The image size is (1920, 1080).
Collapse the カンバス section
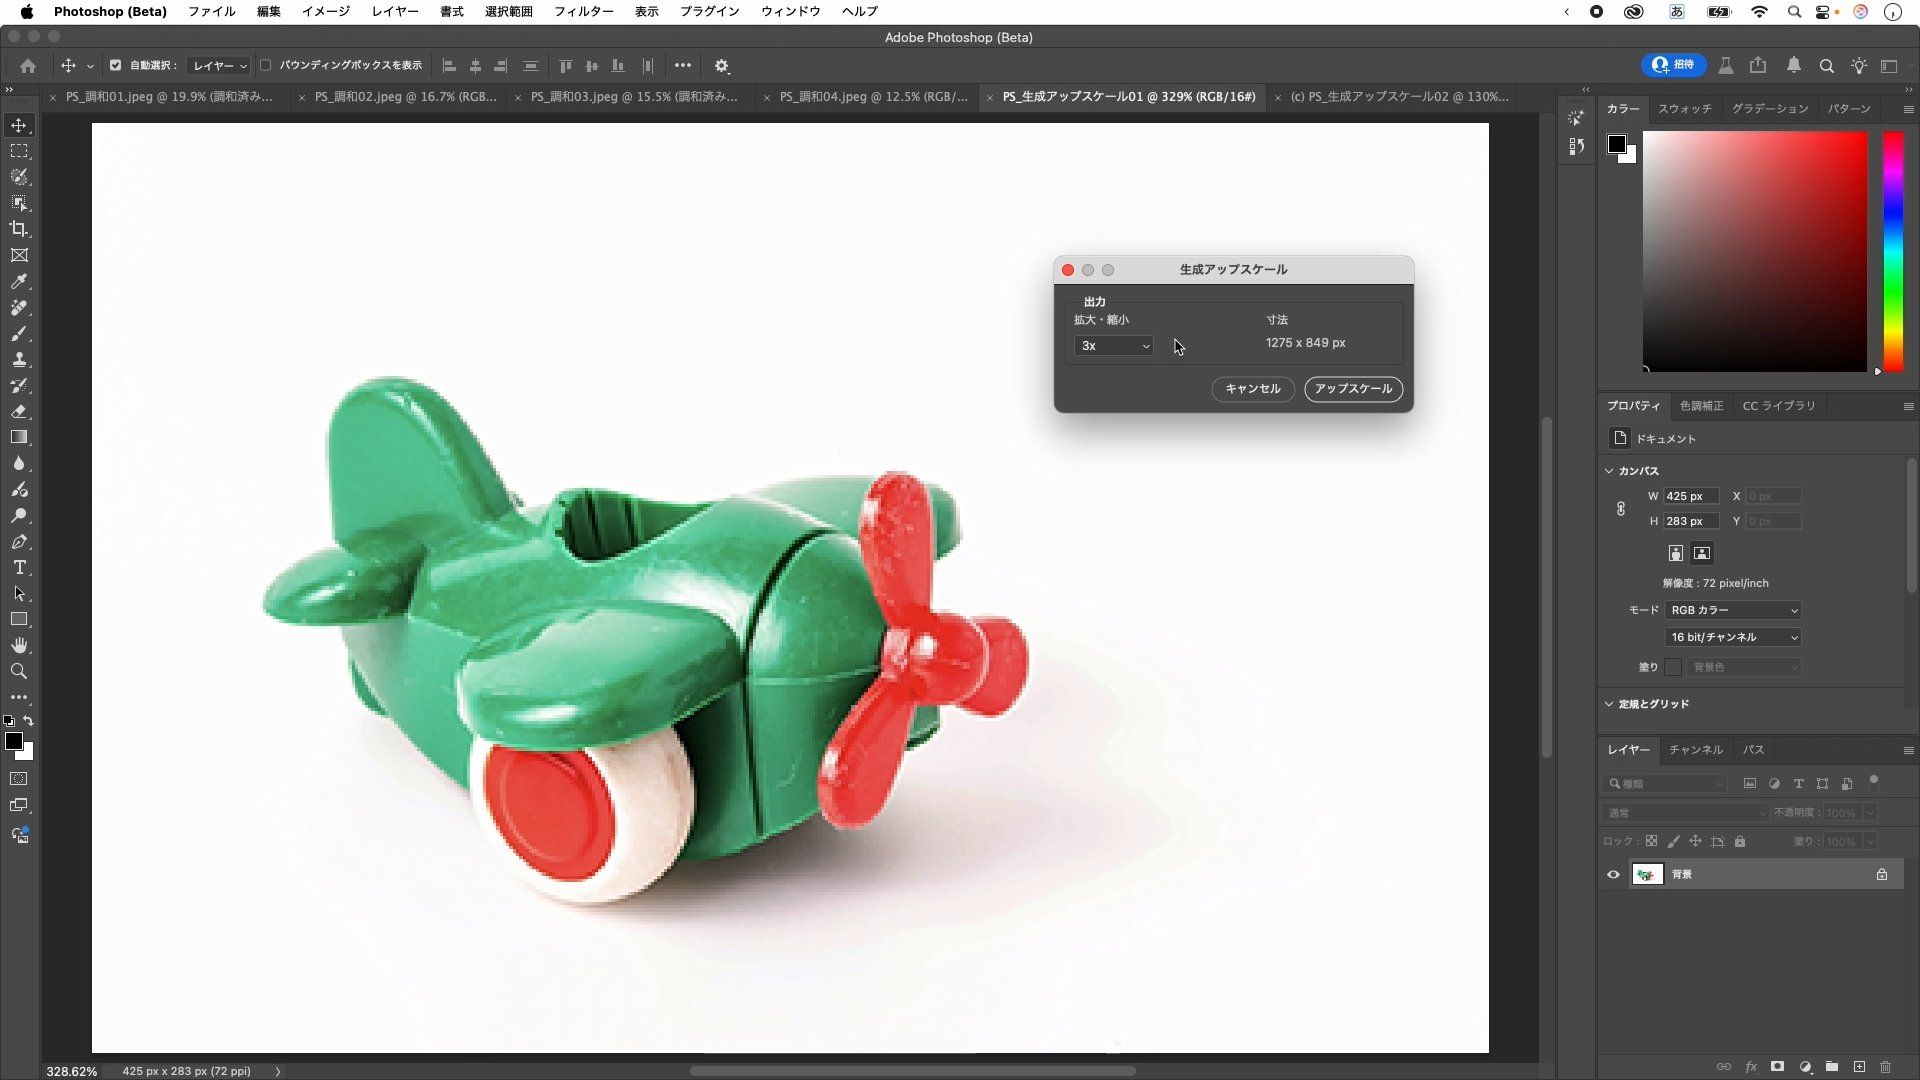(1609, 470)
